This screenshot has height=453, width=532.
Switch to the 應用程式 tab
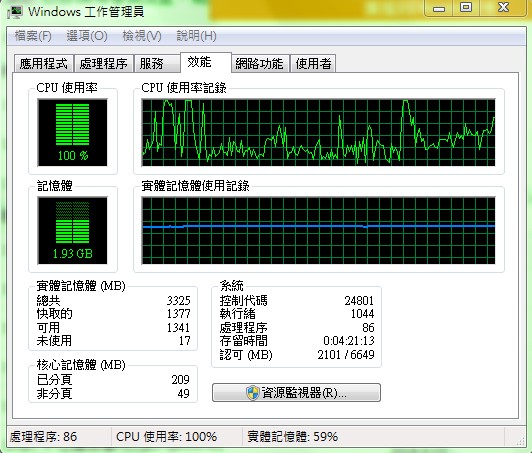coord(43,63)
